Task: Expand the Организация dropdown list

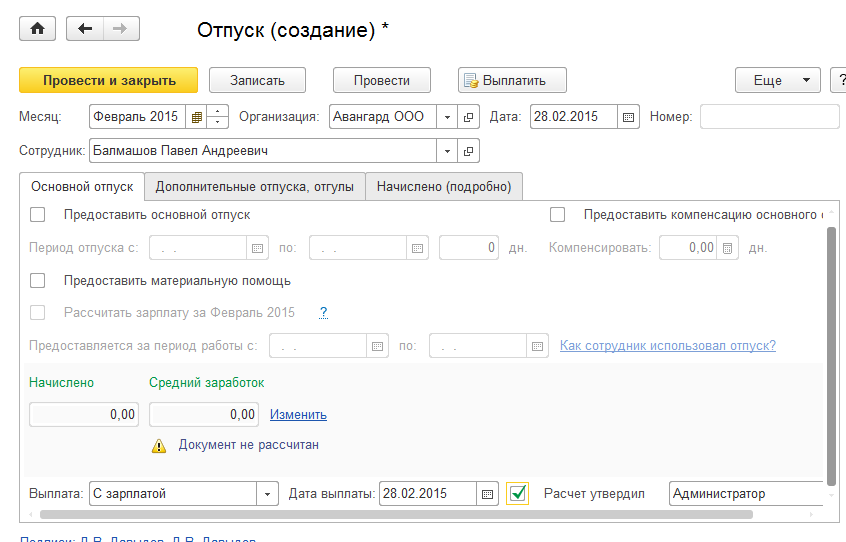Action: (447, 117)
